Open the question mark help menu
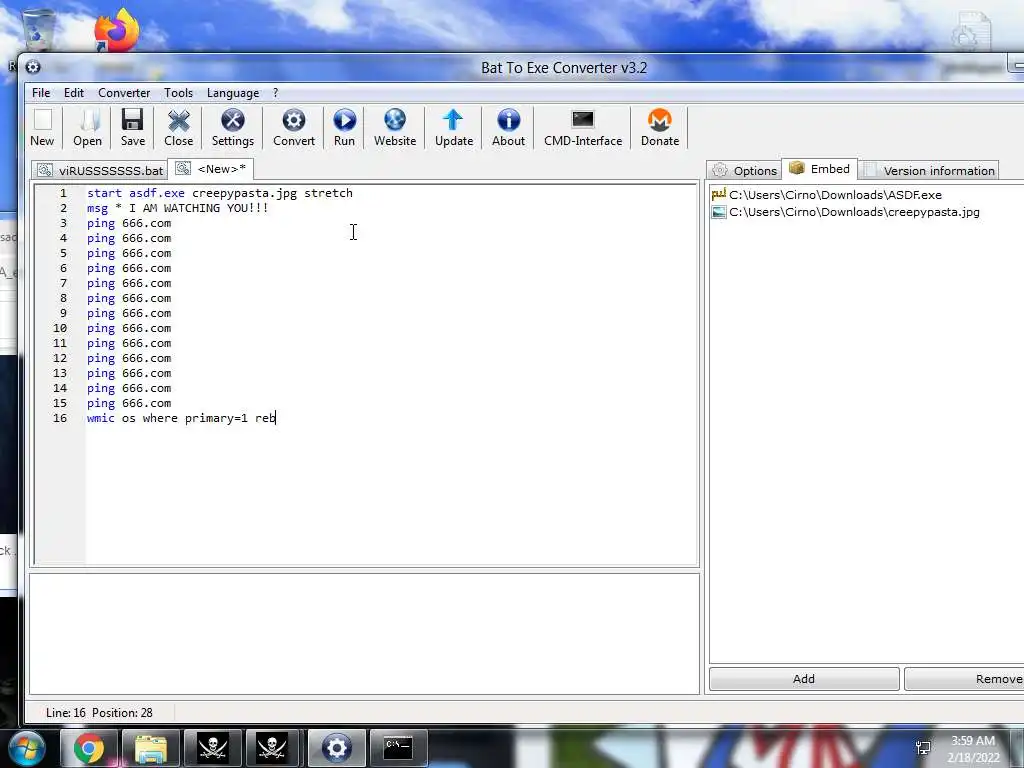The image size is (1024, 768). click(276, 93)
